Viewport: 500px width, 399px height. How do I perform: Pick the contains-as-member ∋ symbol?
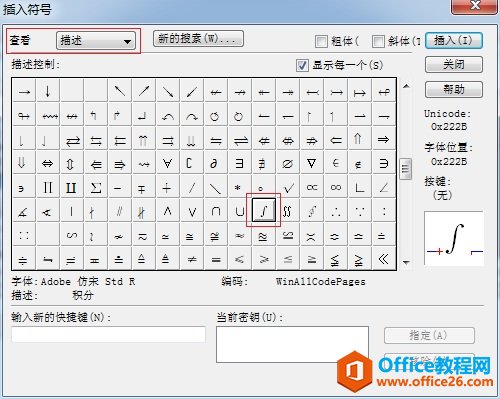tap(384, 163)
